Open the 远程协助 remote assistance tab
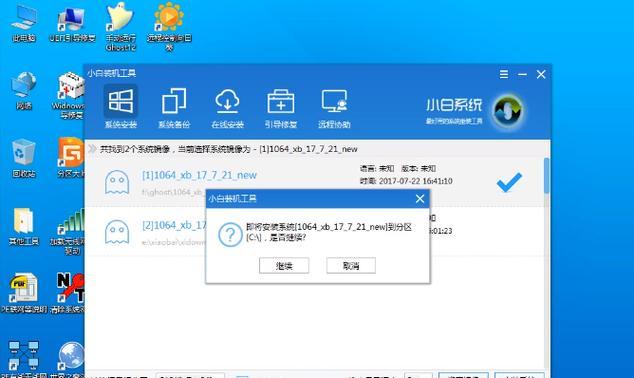 (334, 108)
